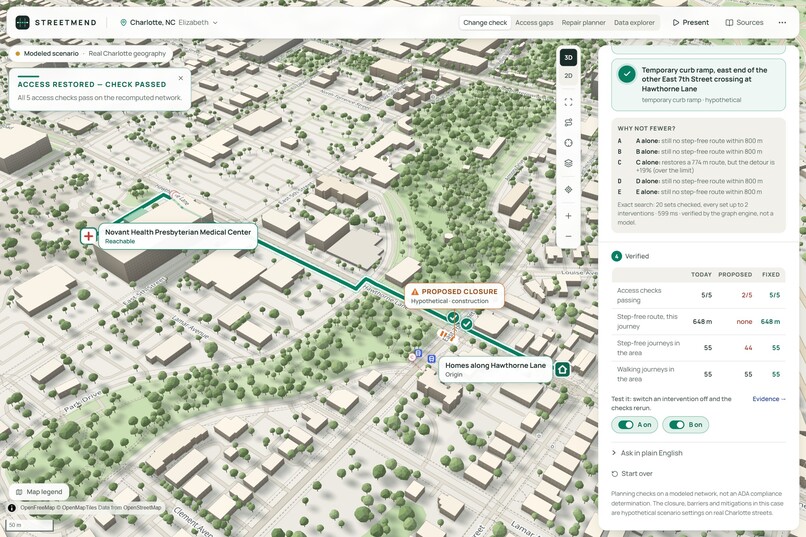The image size is (806, 537).
Task: Switch map to 2D view
Action: coord(568,76)
